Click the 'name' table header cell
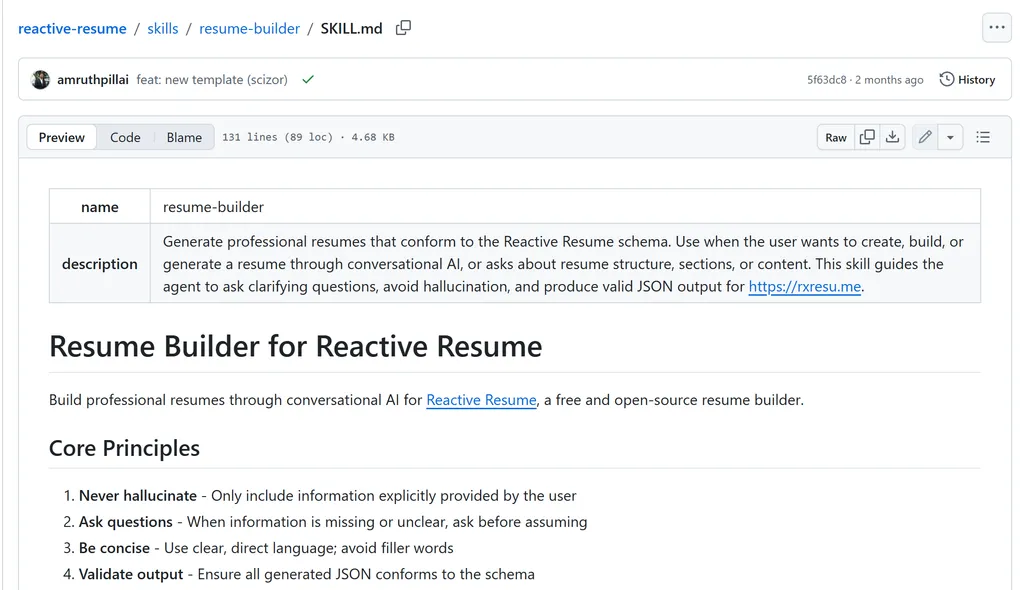Screen dimensions: 1024x590 100,206
